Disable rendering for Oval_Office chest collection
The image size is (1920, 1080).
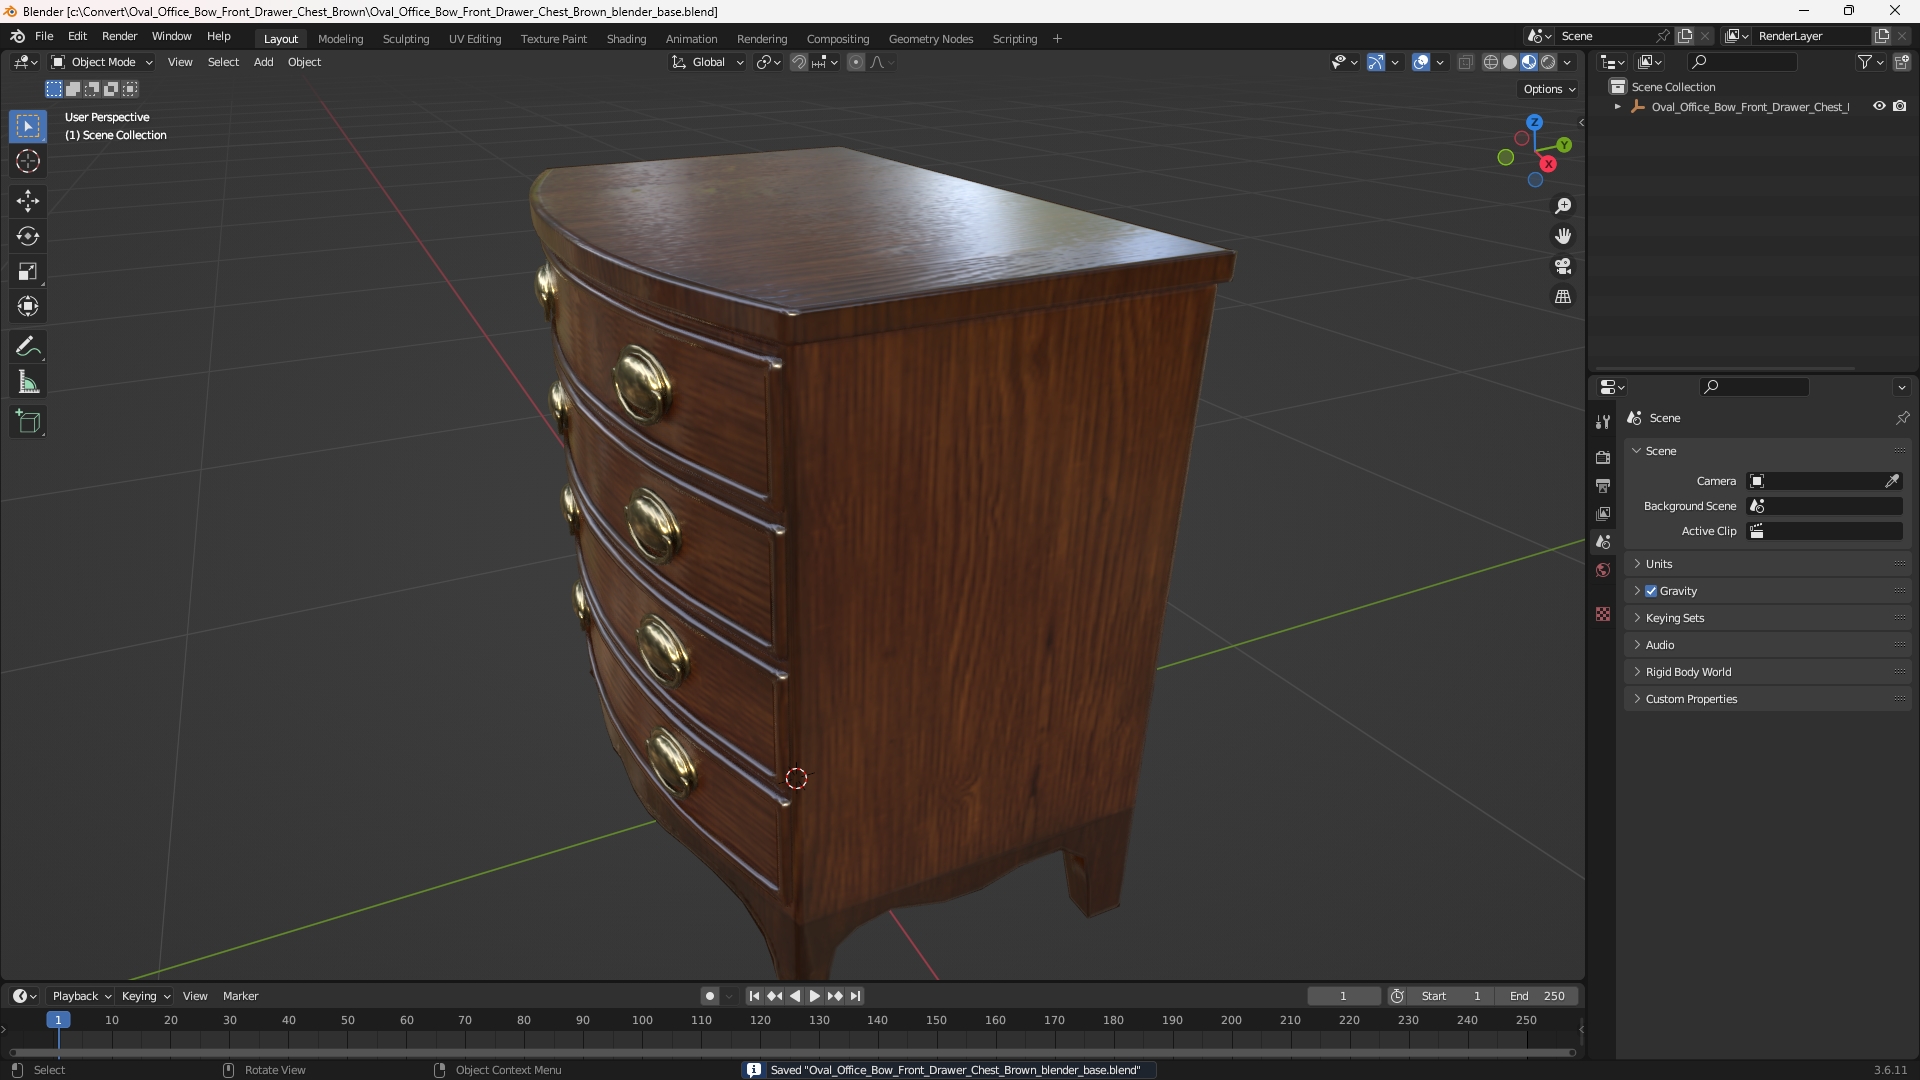point(1900,106)
